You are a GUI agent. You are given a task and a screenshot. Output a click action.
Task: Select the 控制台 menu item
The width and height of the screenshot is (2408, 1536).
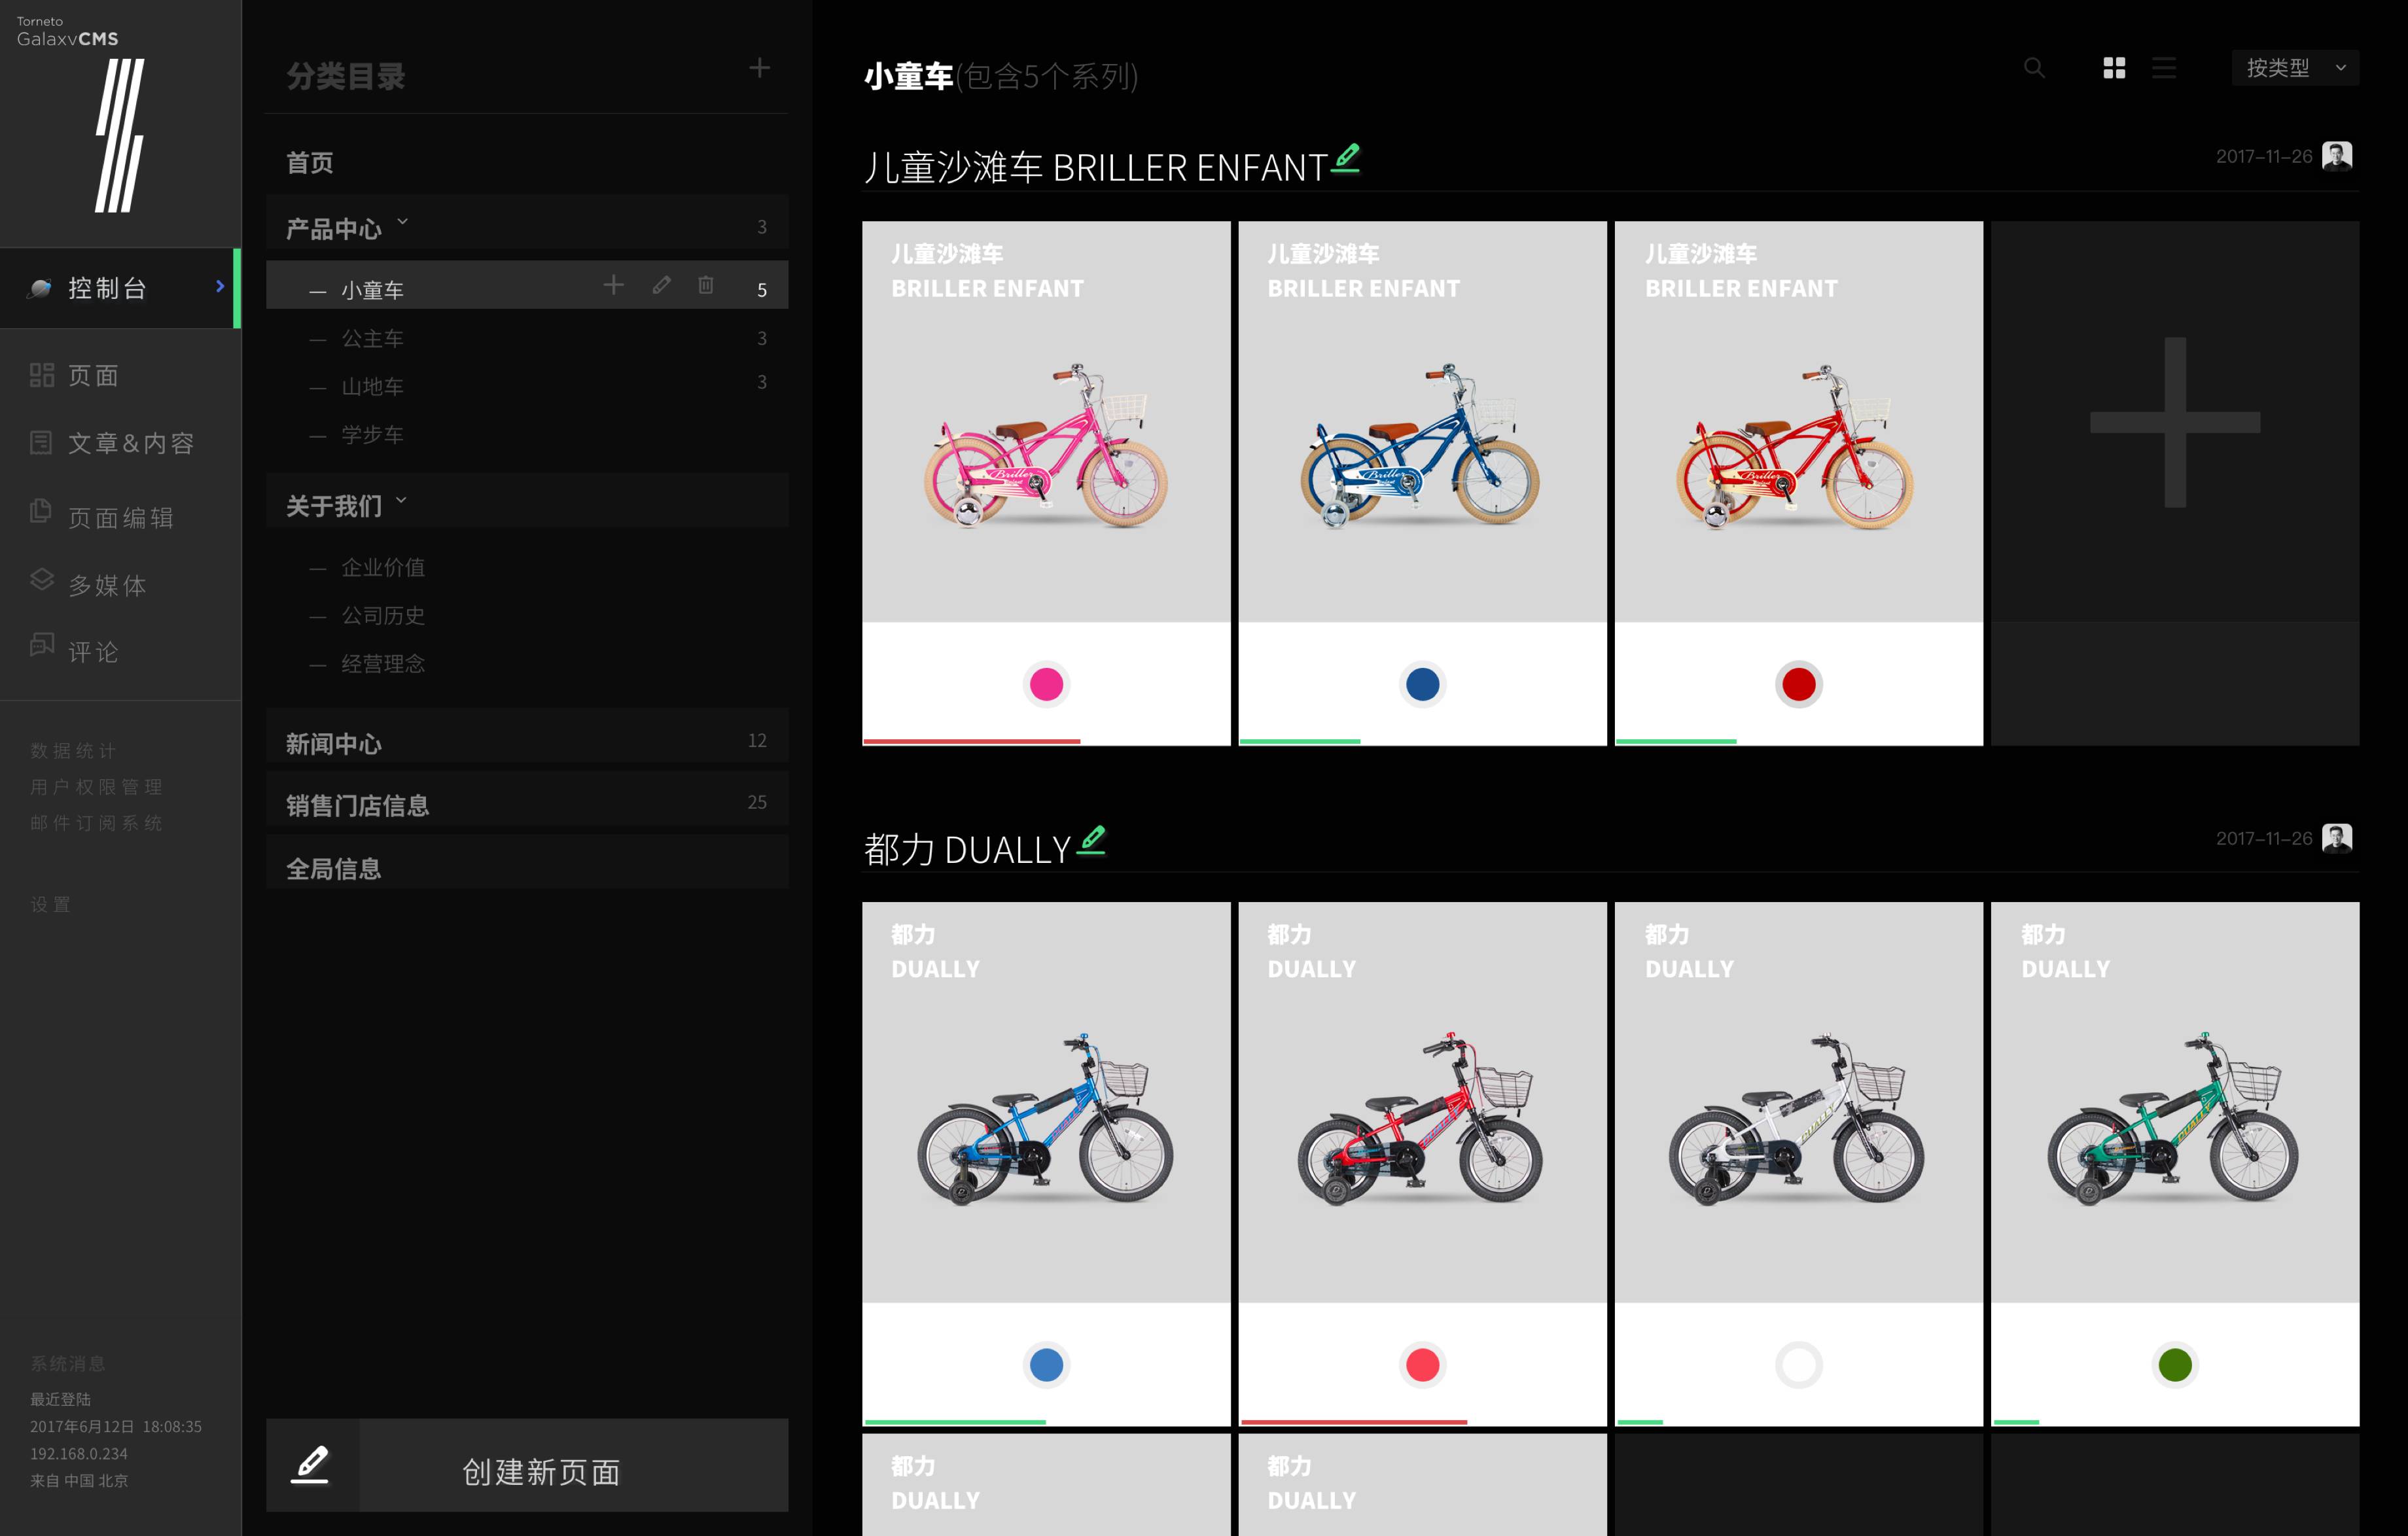pos(120,288)
